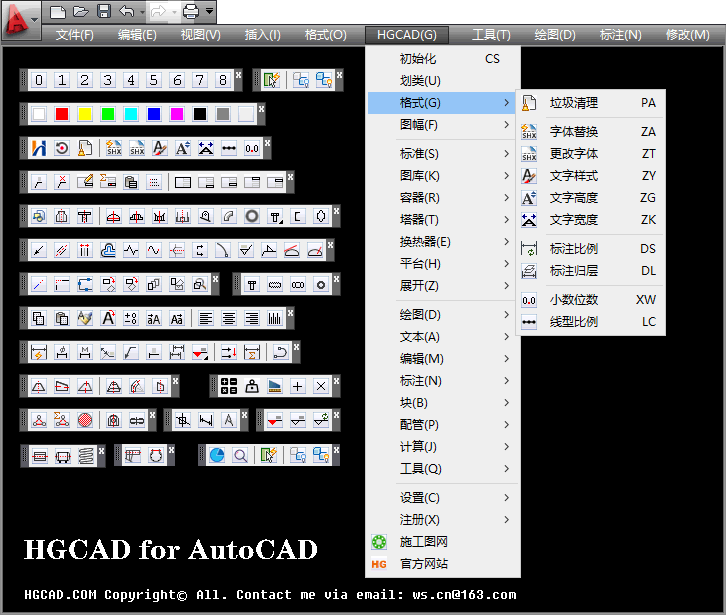Click 施工图网 menu entry
The image size is (726, 615).
tap(423, 542)
